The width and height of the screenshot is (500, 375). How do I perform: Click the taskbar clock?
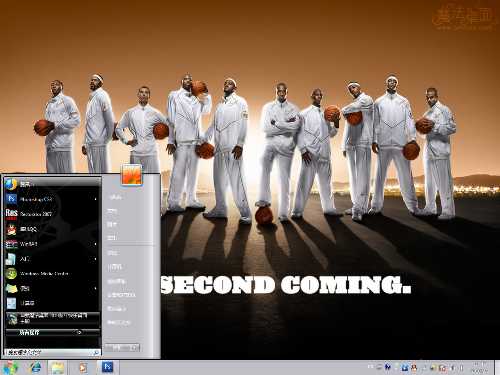pos(479,367)
